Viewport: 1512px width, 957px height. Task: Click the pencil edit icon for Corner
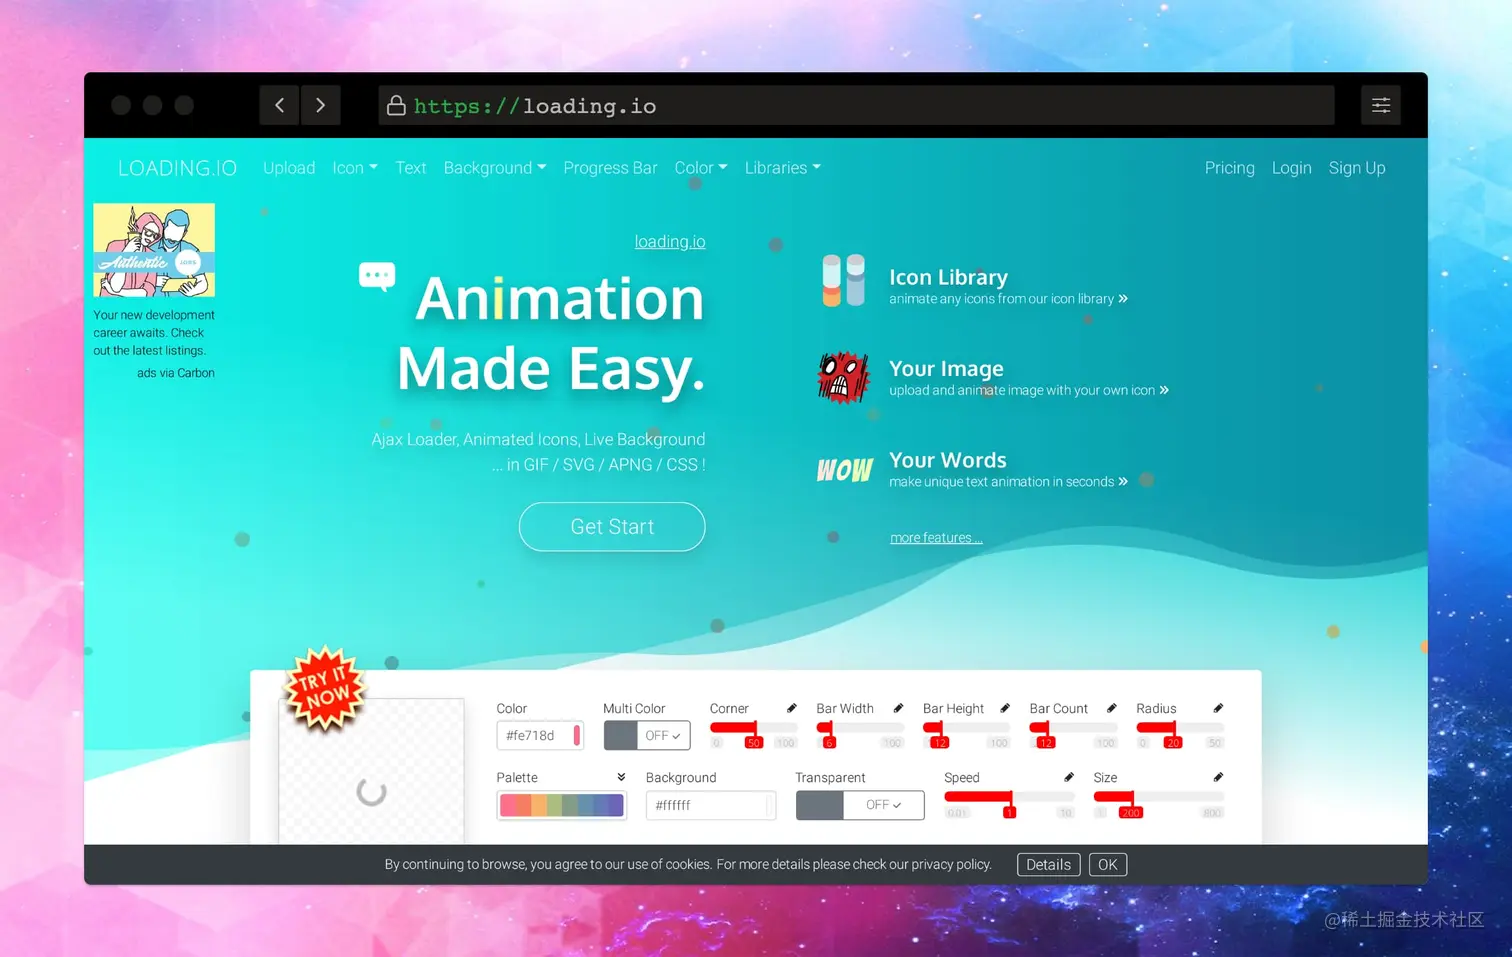point(792,708)
